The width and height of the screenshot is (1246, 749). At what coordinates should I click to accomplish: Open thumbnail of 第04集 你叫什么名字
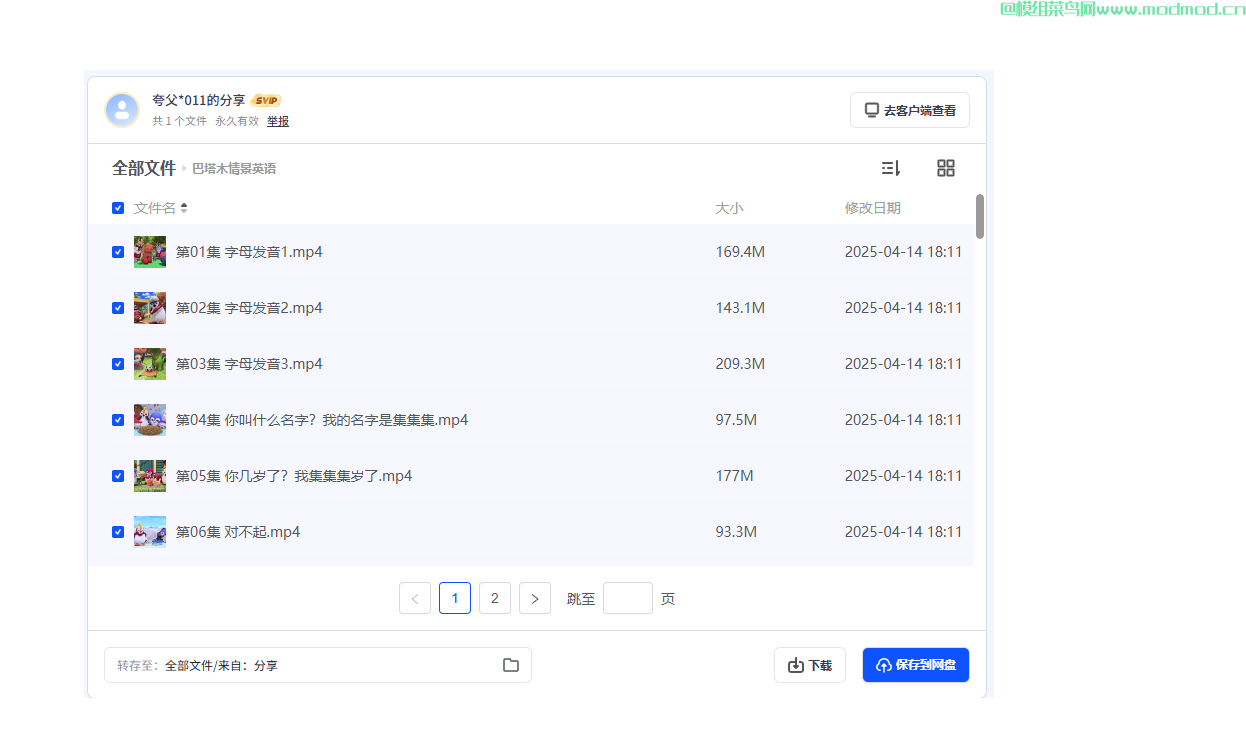(150, 420)
